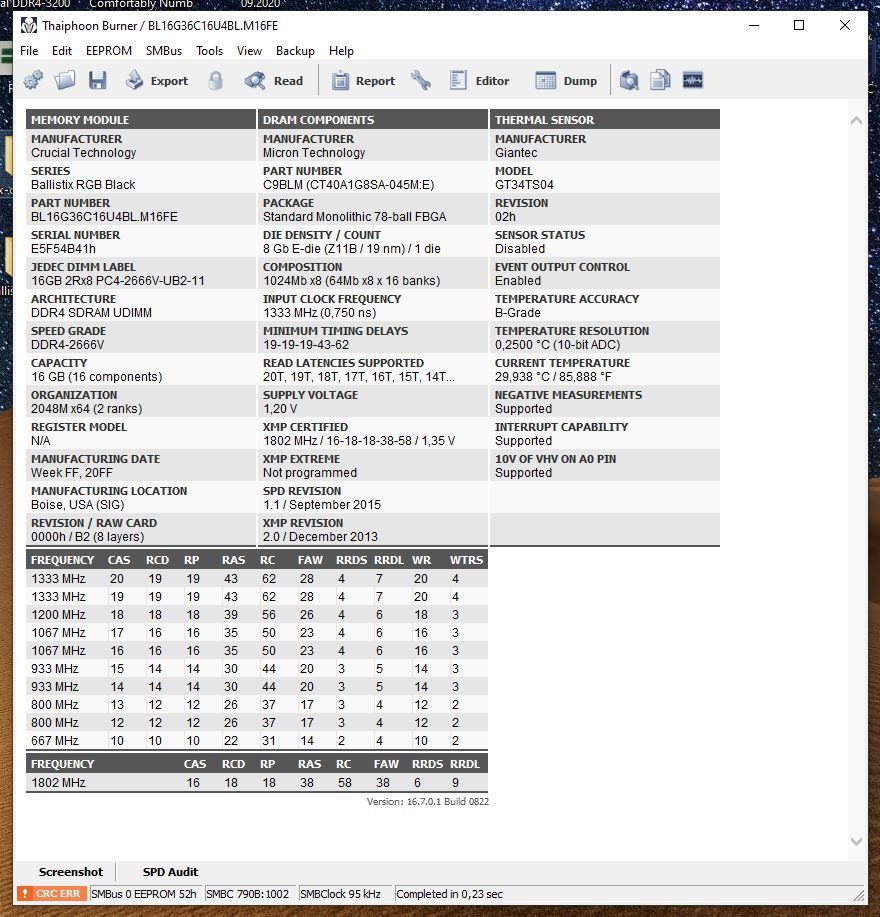Click the Export toolbar button
Image resolution: width=880 pixels, height=917 pixels.
pyautogui.click(x=157, y=81)
